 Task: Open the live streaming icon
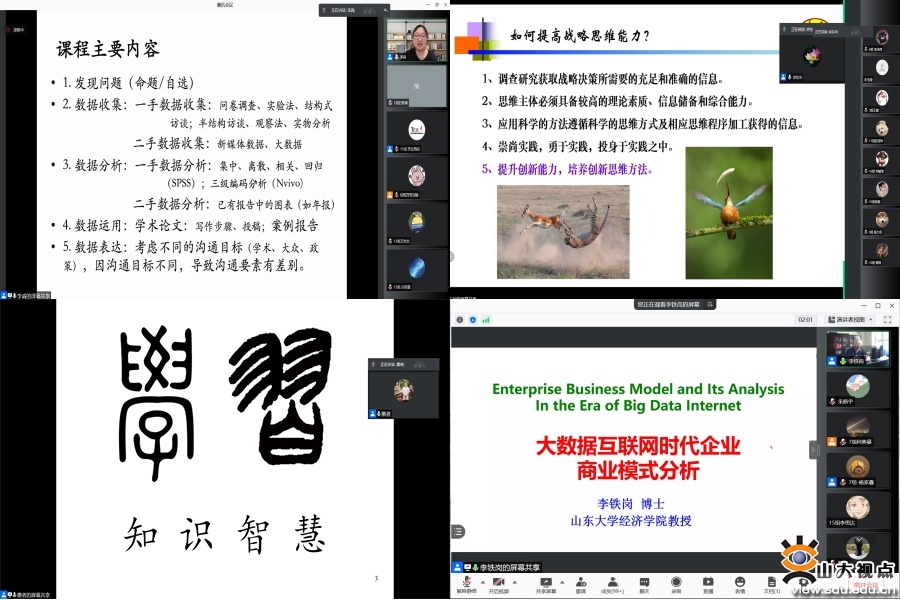point(708,581)
